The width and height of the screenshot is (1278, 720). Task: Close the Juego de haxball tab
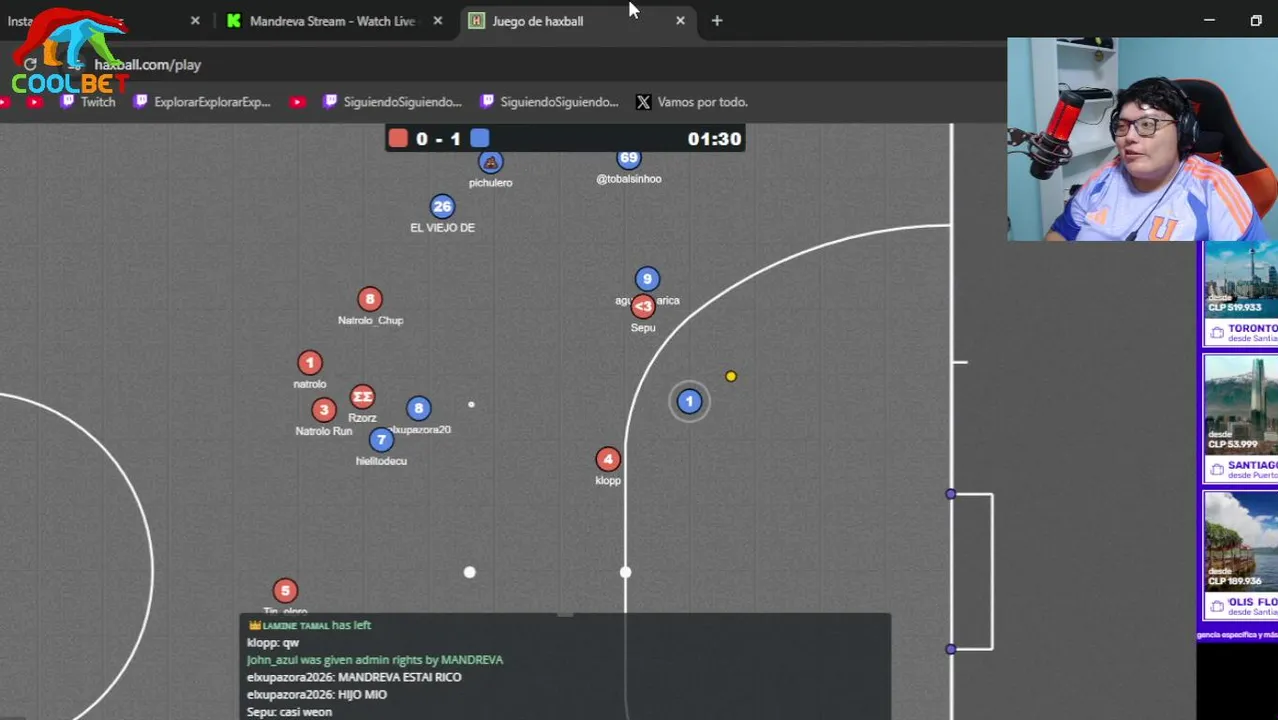coord(680,21)
